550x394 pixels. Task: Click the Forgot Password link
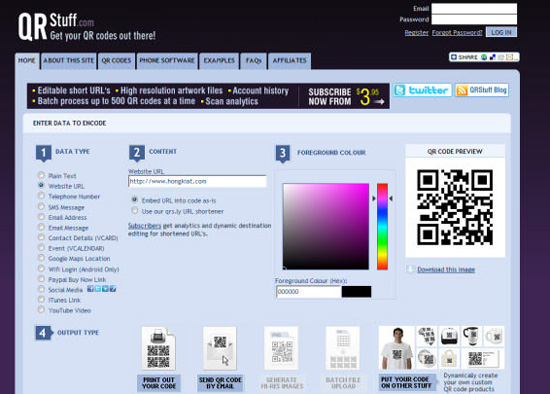pos(457,33)
